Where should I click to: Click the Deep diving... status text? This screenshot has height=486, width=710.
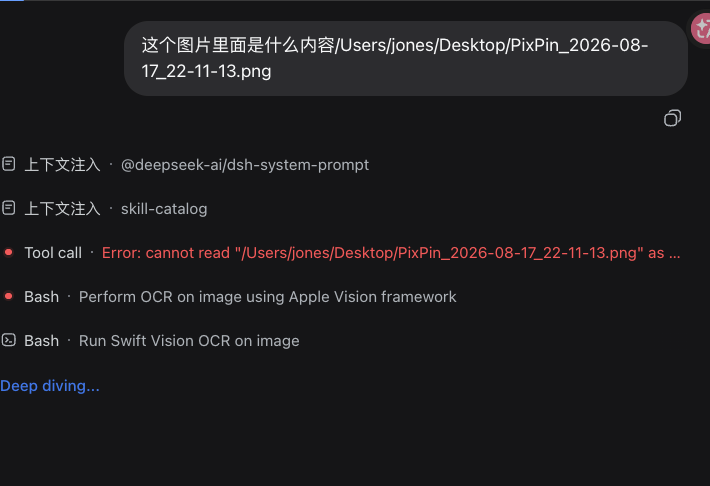[50, 386]
